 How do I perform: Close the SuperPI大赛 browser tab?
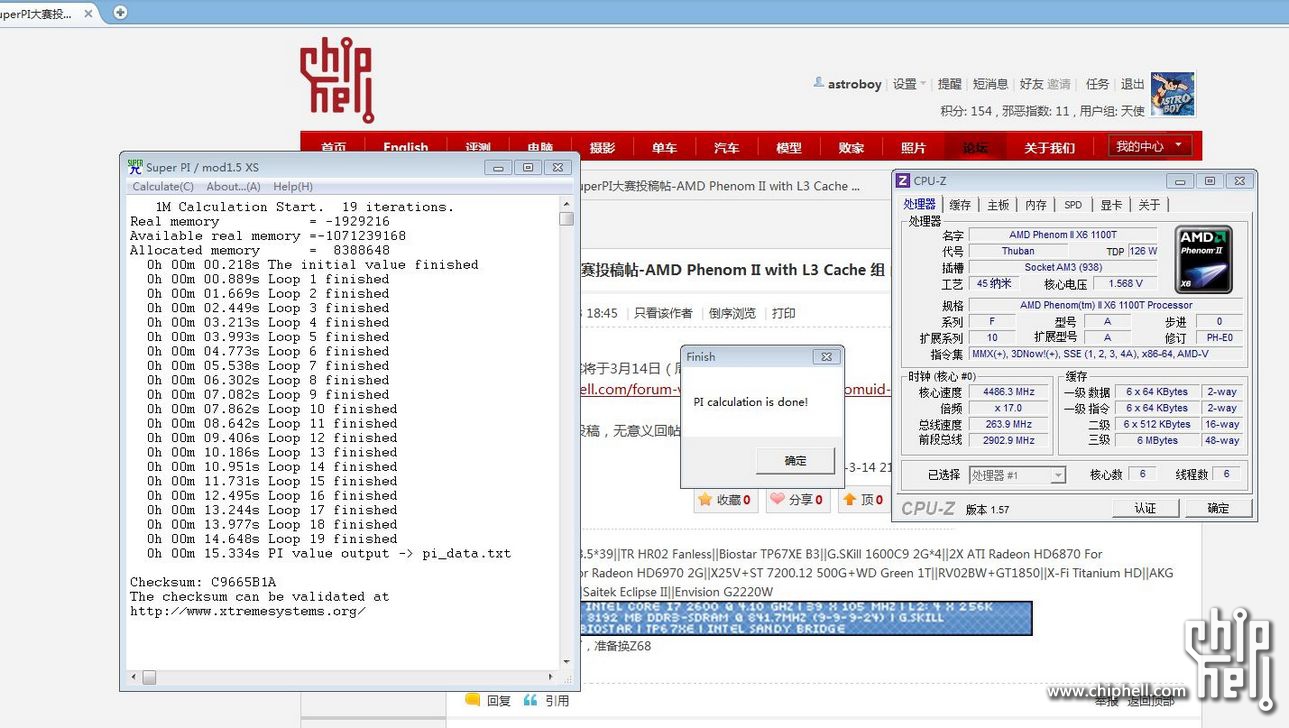click(88, 14)
